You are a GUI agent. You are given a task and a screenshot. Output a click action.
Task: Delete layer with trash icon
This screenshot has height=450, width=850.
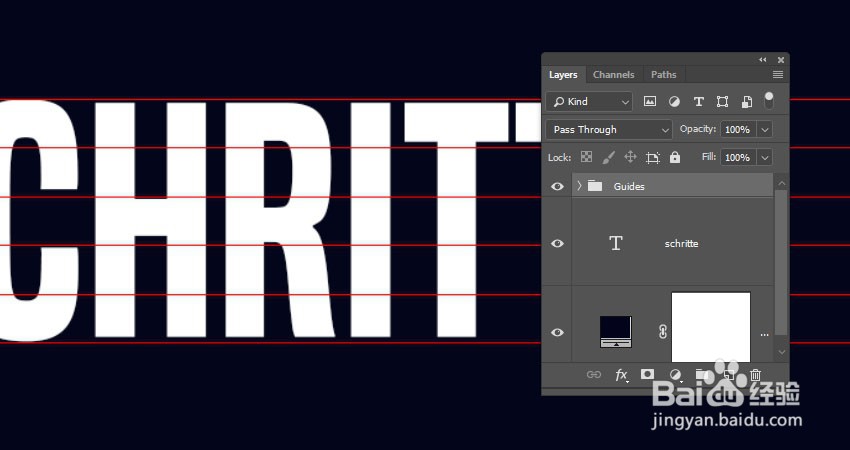(755, 375)
